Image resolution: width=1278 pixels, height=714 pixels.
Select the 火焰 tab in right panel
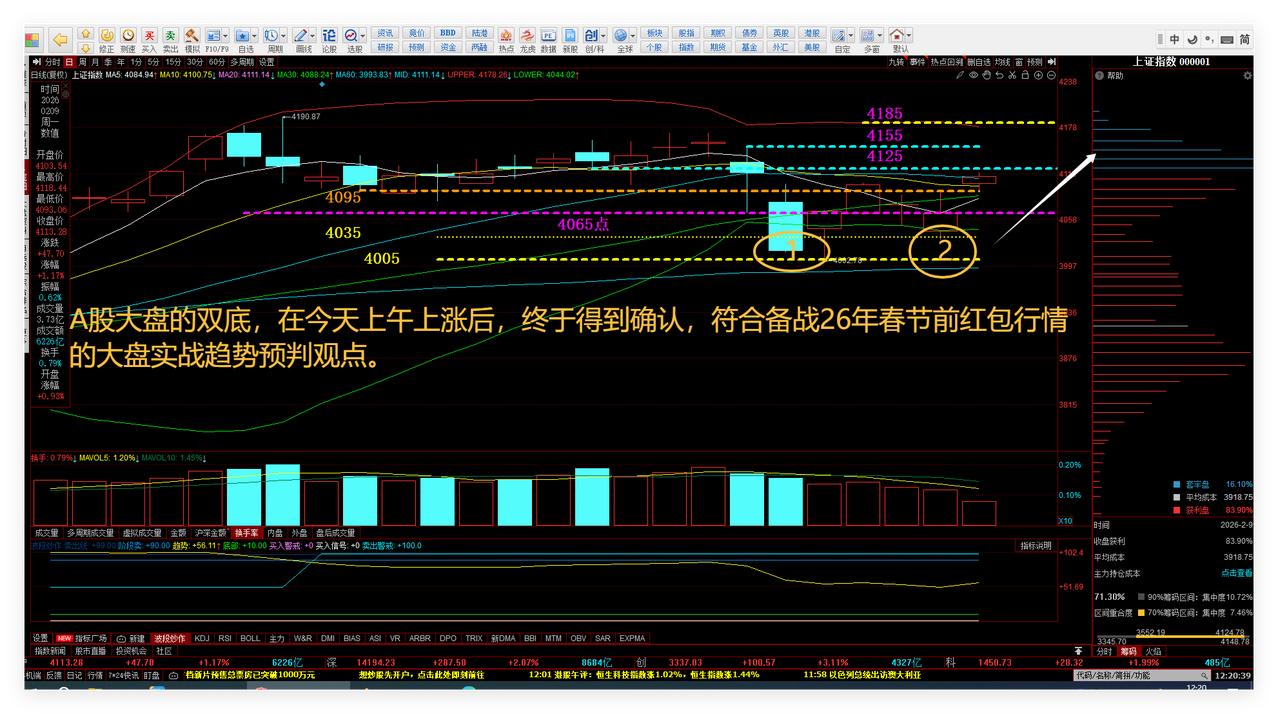(x=1153, y=651)
